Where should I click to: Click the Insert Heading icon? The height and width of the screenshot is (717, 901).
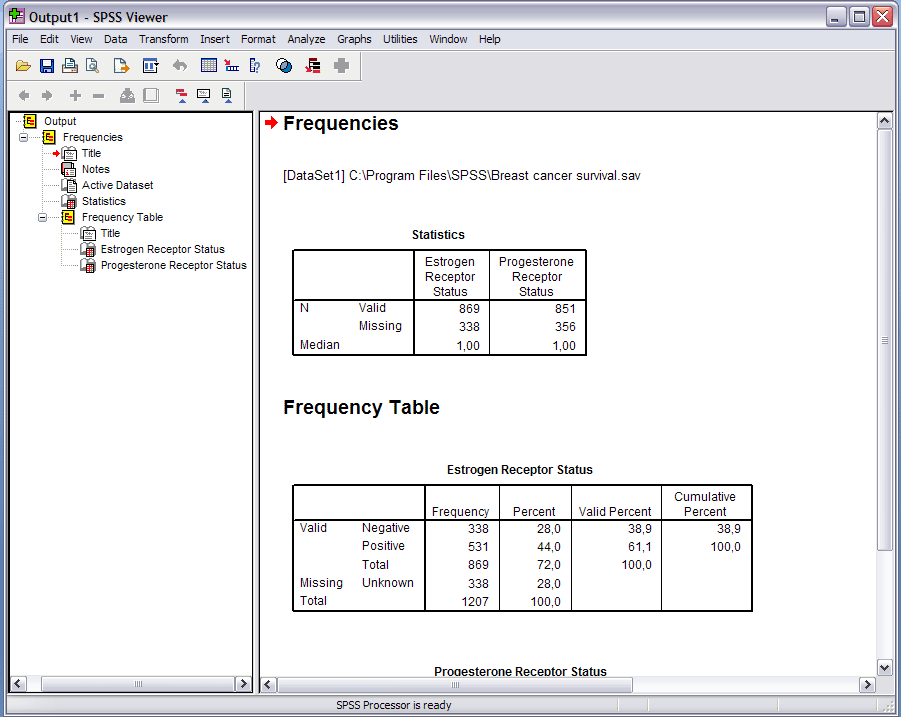(181, 95)
